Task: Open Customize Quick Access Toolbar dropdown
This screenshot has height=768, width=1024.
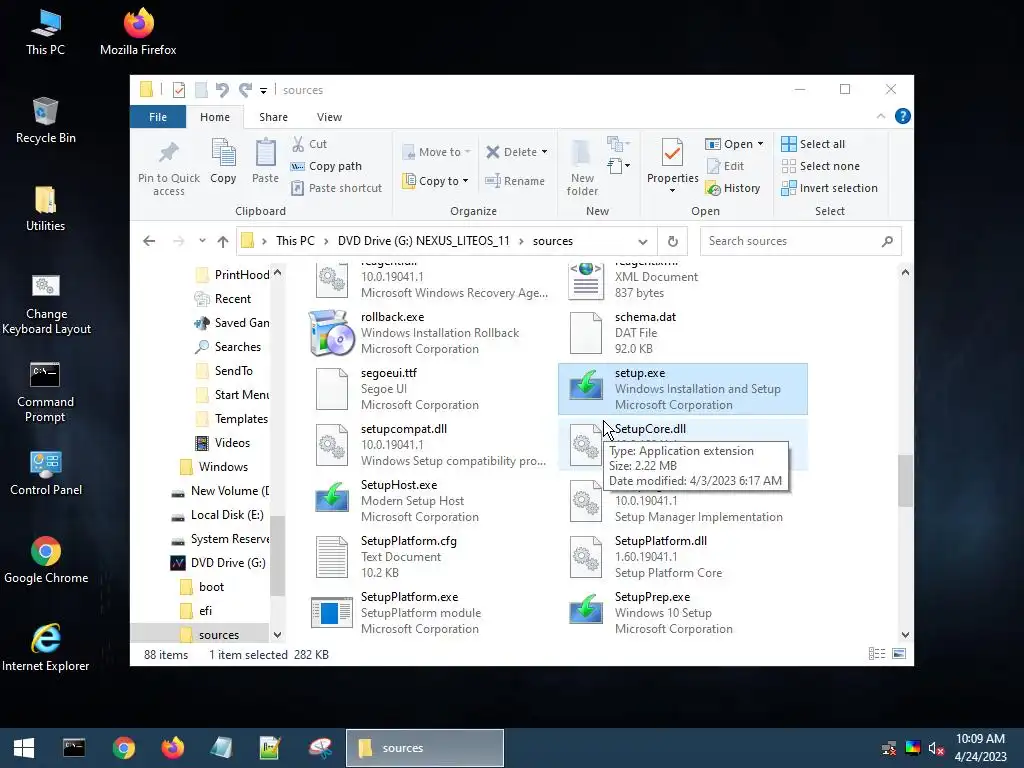Action: click(263, 90)
